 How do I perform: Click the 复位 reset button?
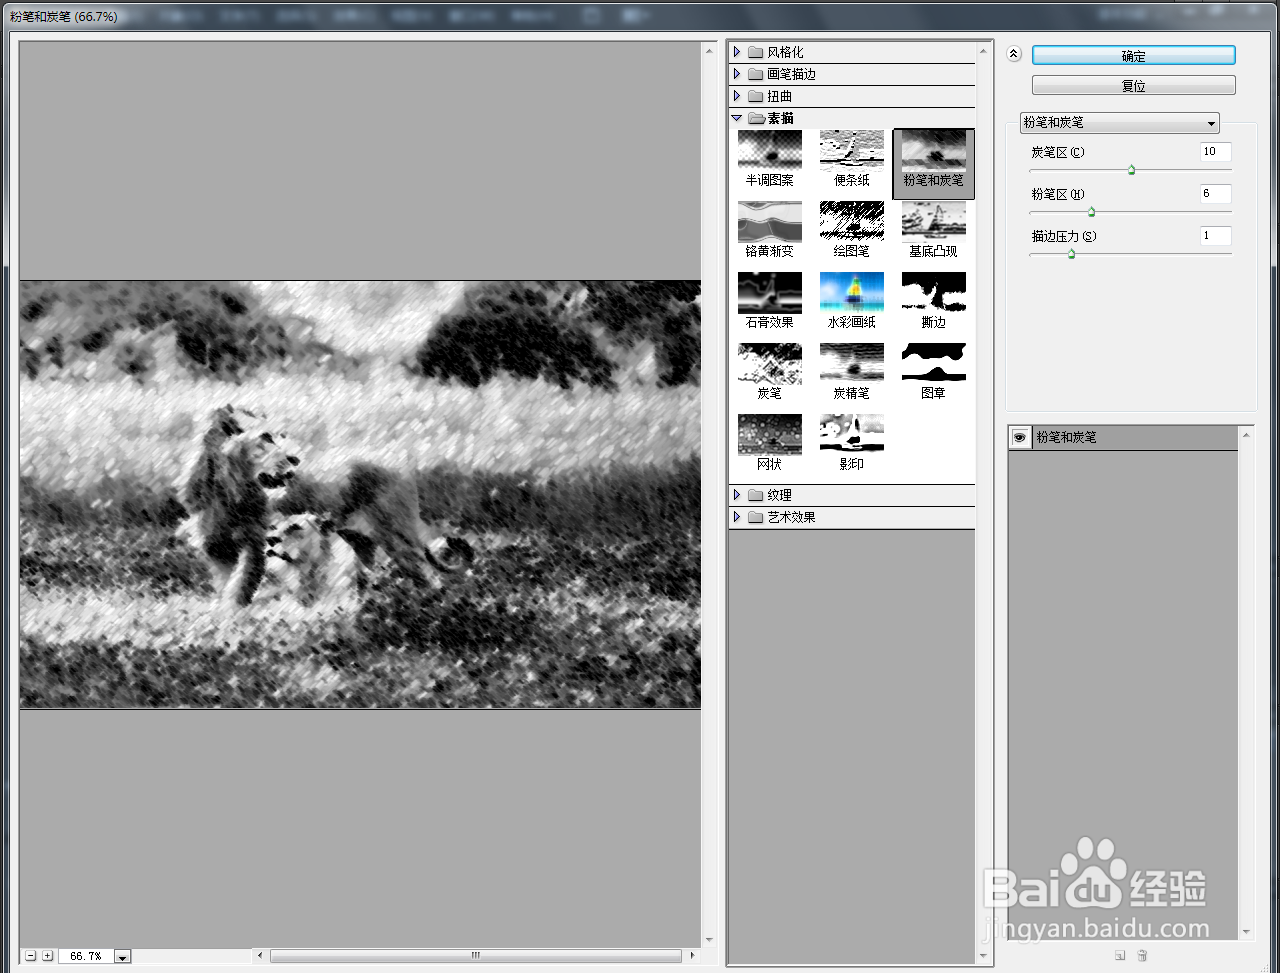[x=1133, y=86]
